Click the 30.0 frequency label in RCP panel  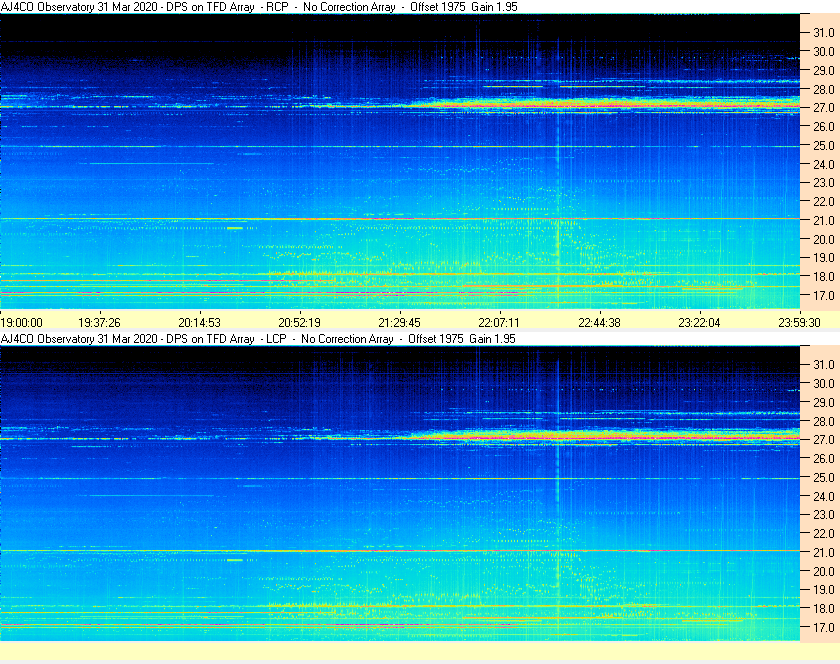click(x=824, y=51)
